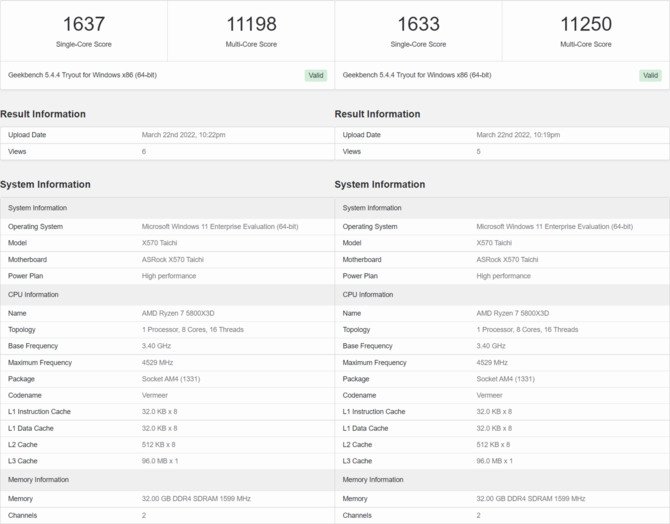Click ASRock X570 Taichi motherboard value in the 1633 result
670x524 pixels.
(x=507, y=259)
